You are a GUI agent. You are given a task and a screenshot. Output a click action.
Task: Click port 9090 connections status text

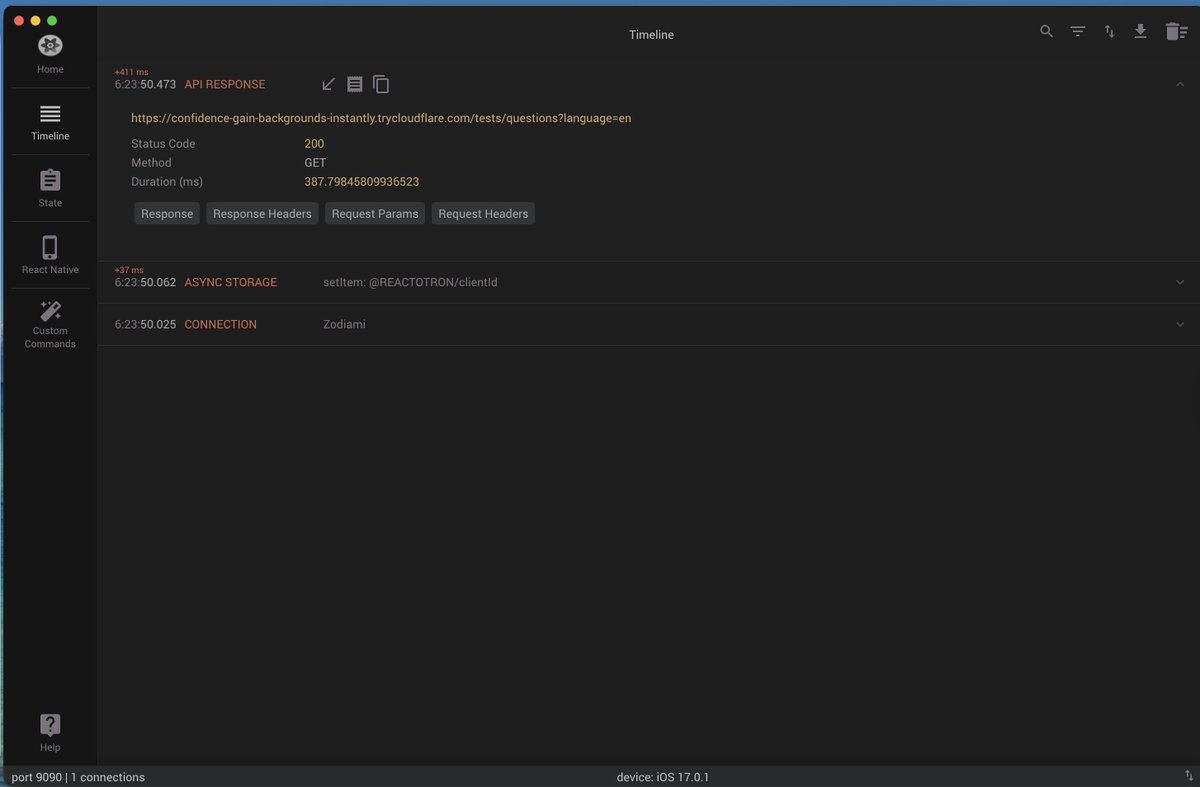pyautogui.click(x=78, y=777)
